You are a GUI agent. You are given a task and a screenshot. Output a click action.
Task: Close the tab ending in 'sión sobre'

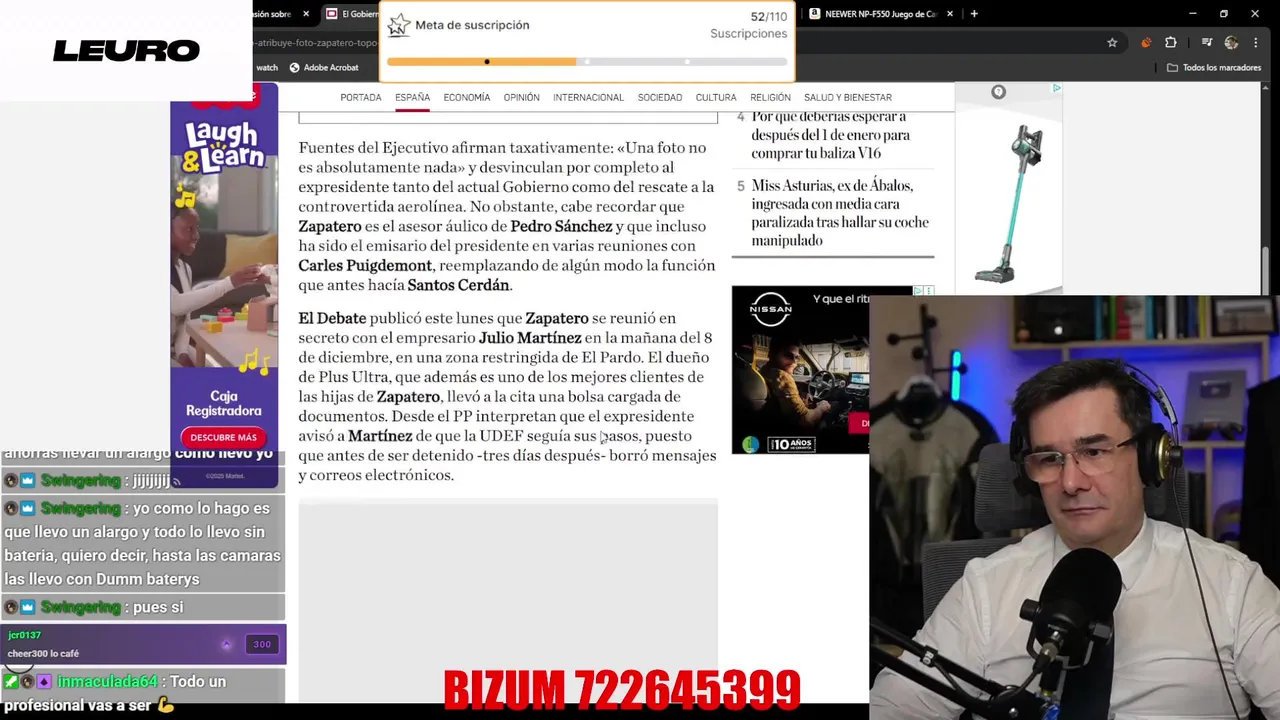click(306, 14)
